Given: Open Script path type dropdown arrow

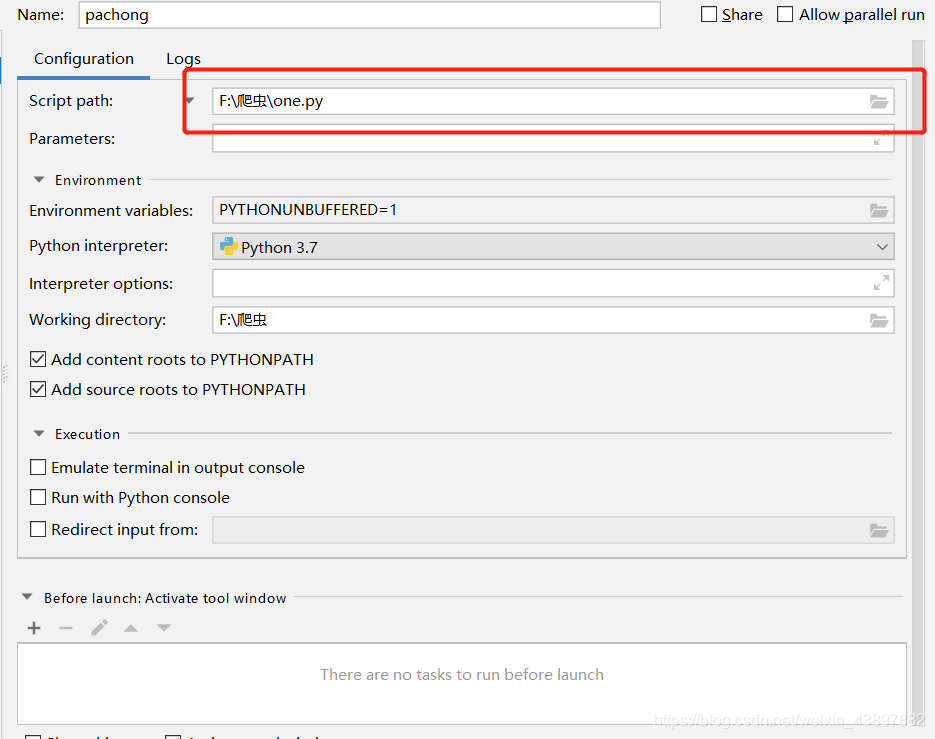Looking at the screenshot, I should click(190, 100).
